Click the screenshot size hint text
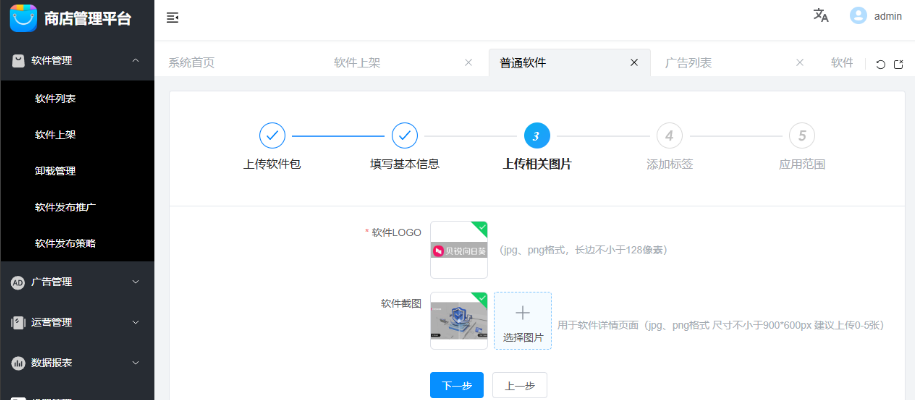915x400 pixels. (x=721, y=325)
